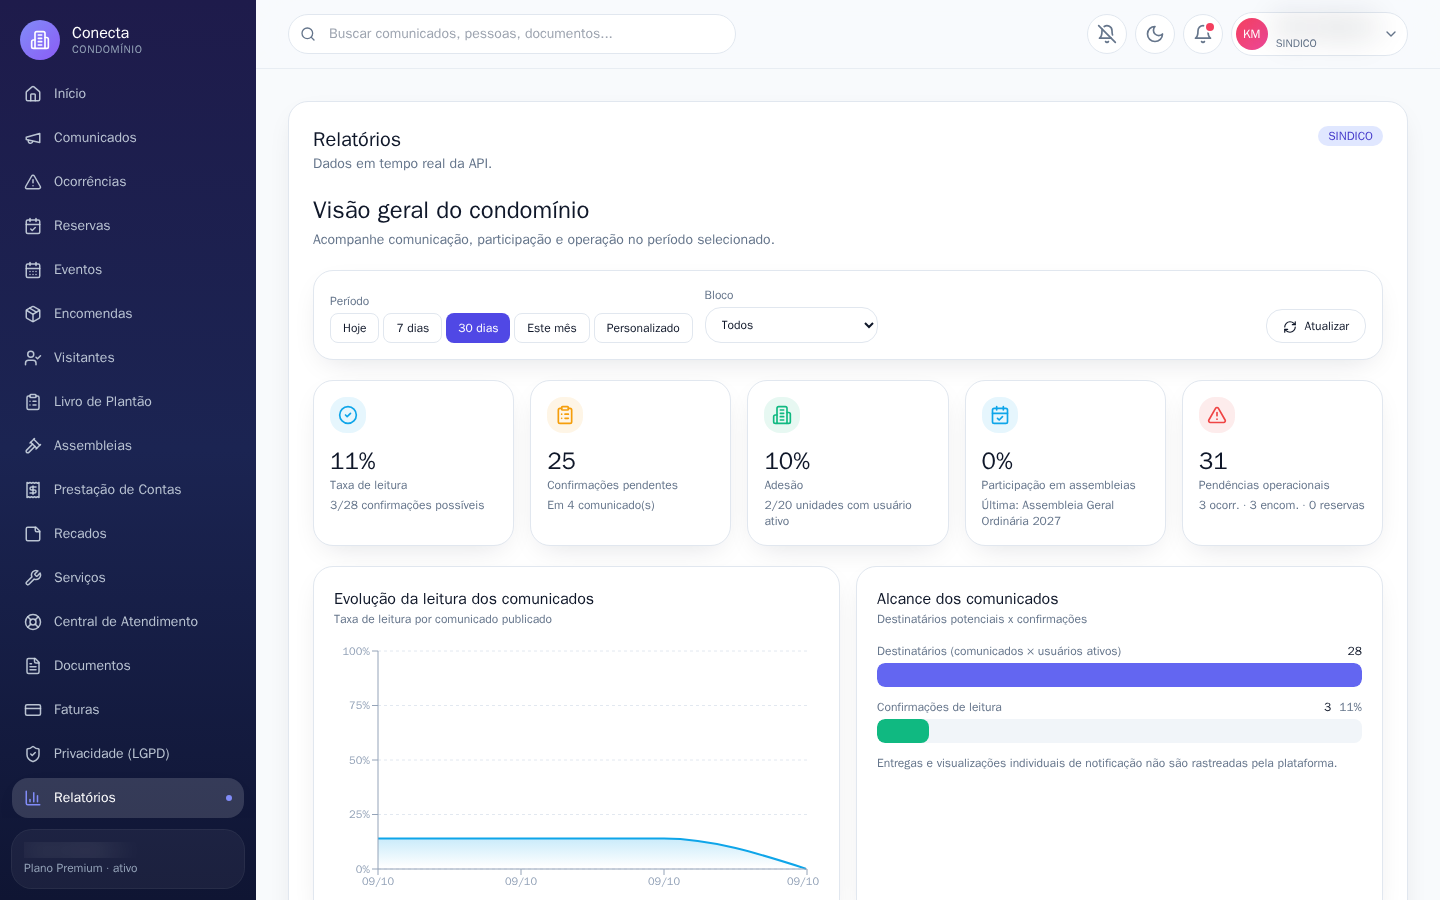Viewport: 1440px width, 900px height.
Task: Open Privacidade (LGPD) shield icon
Action: point(33,754)
